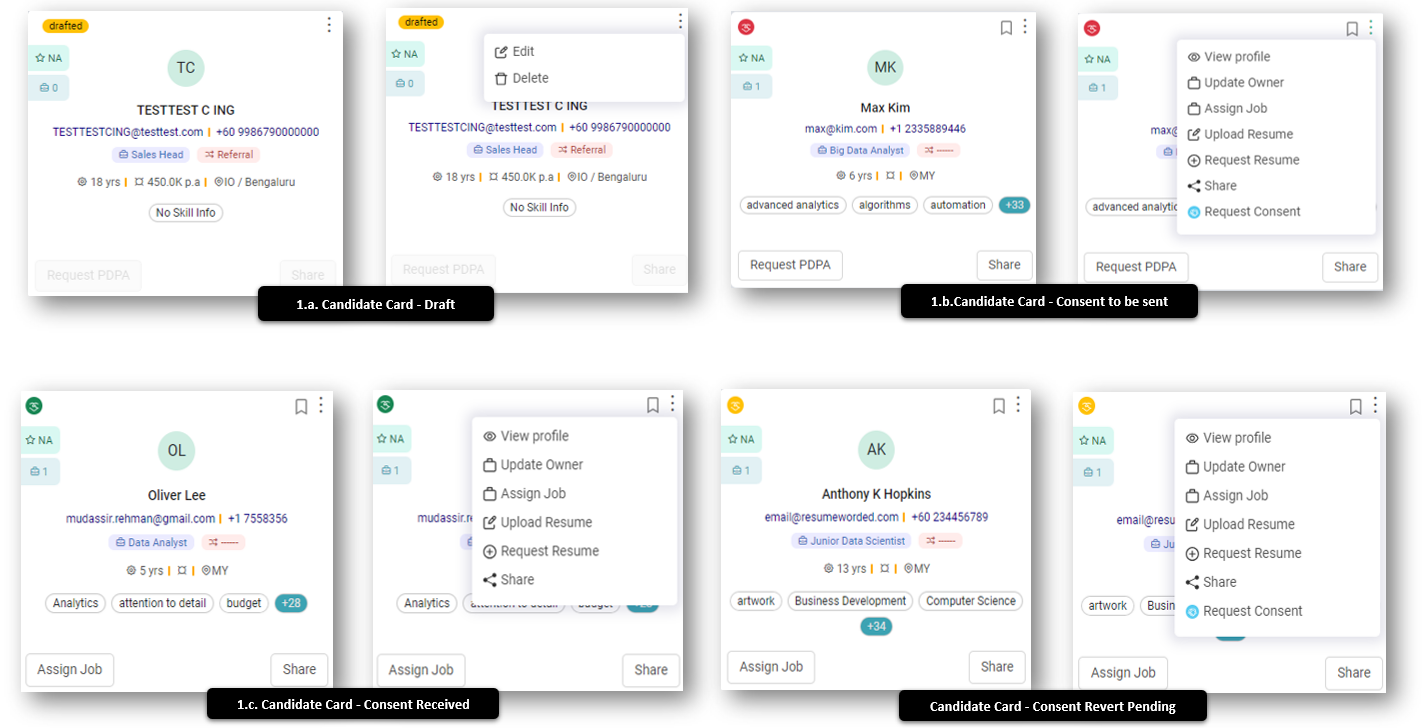Click the MK avatar circle

click(x=885, y=68)
